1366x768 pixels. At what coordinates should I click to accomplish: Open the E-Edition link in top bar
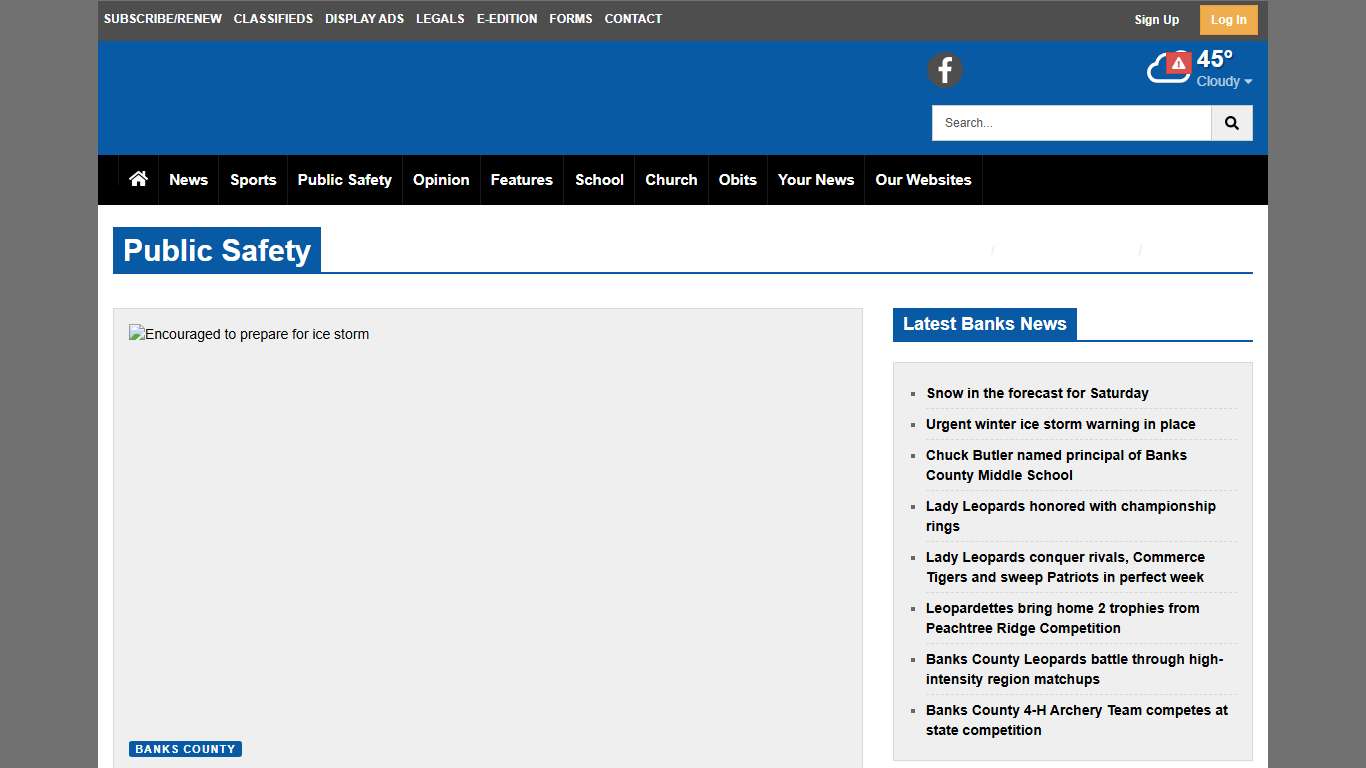pos(507,19)
